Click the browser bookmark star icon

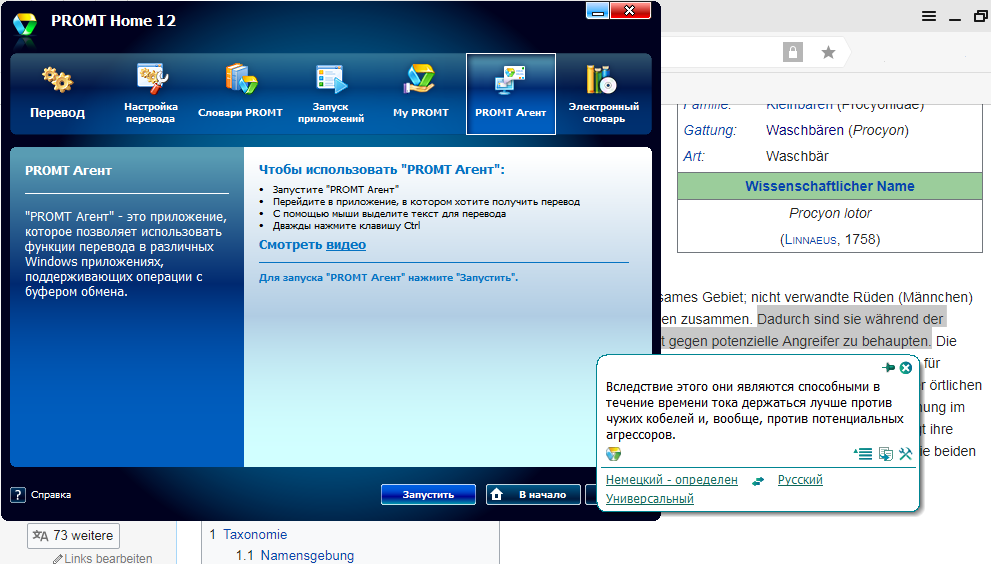(828, 52)
